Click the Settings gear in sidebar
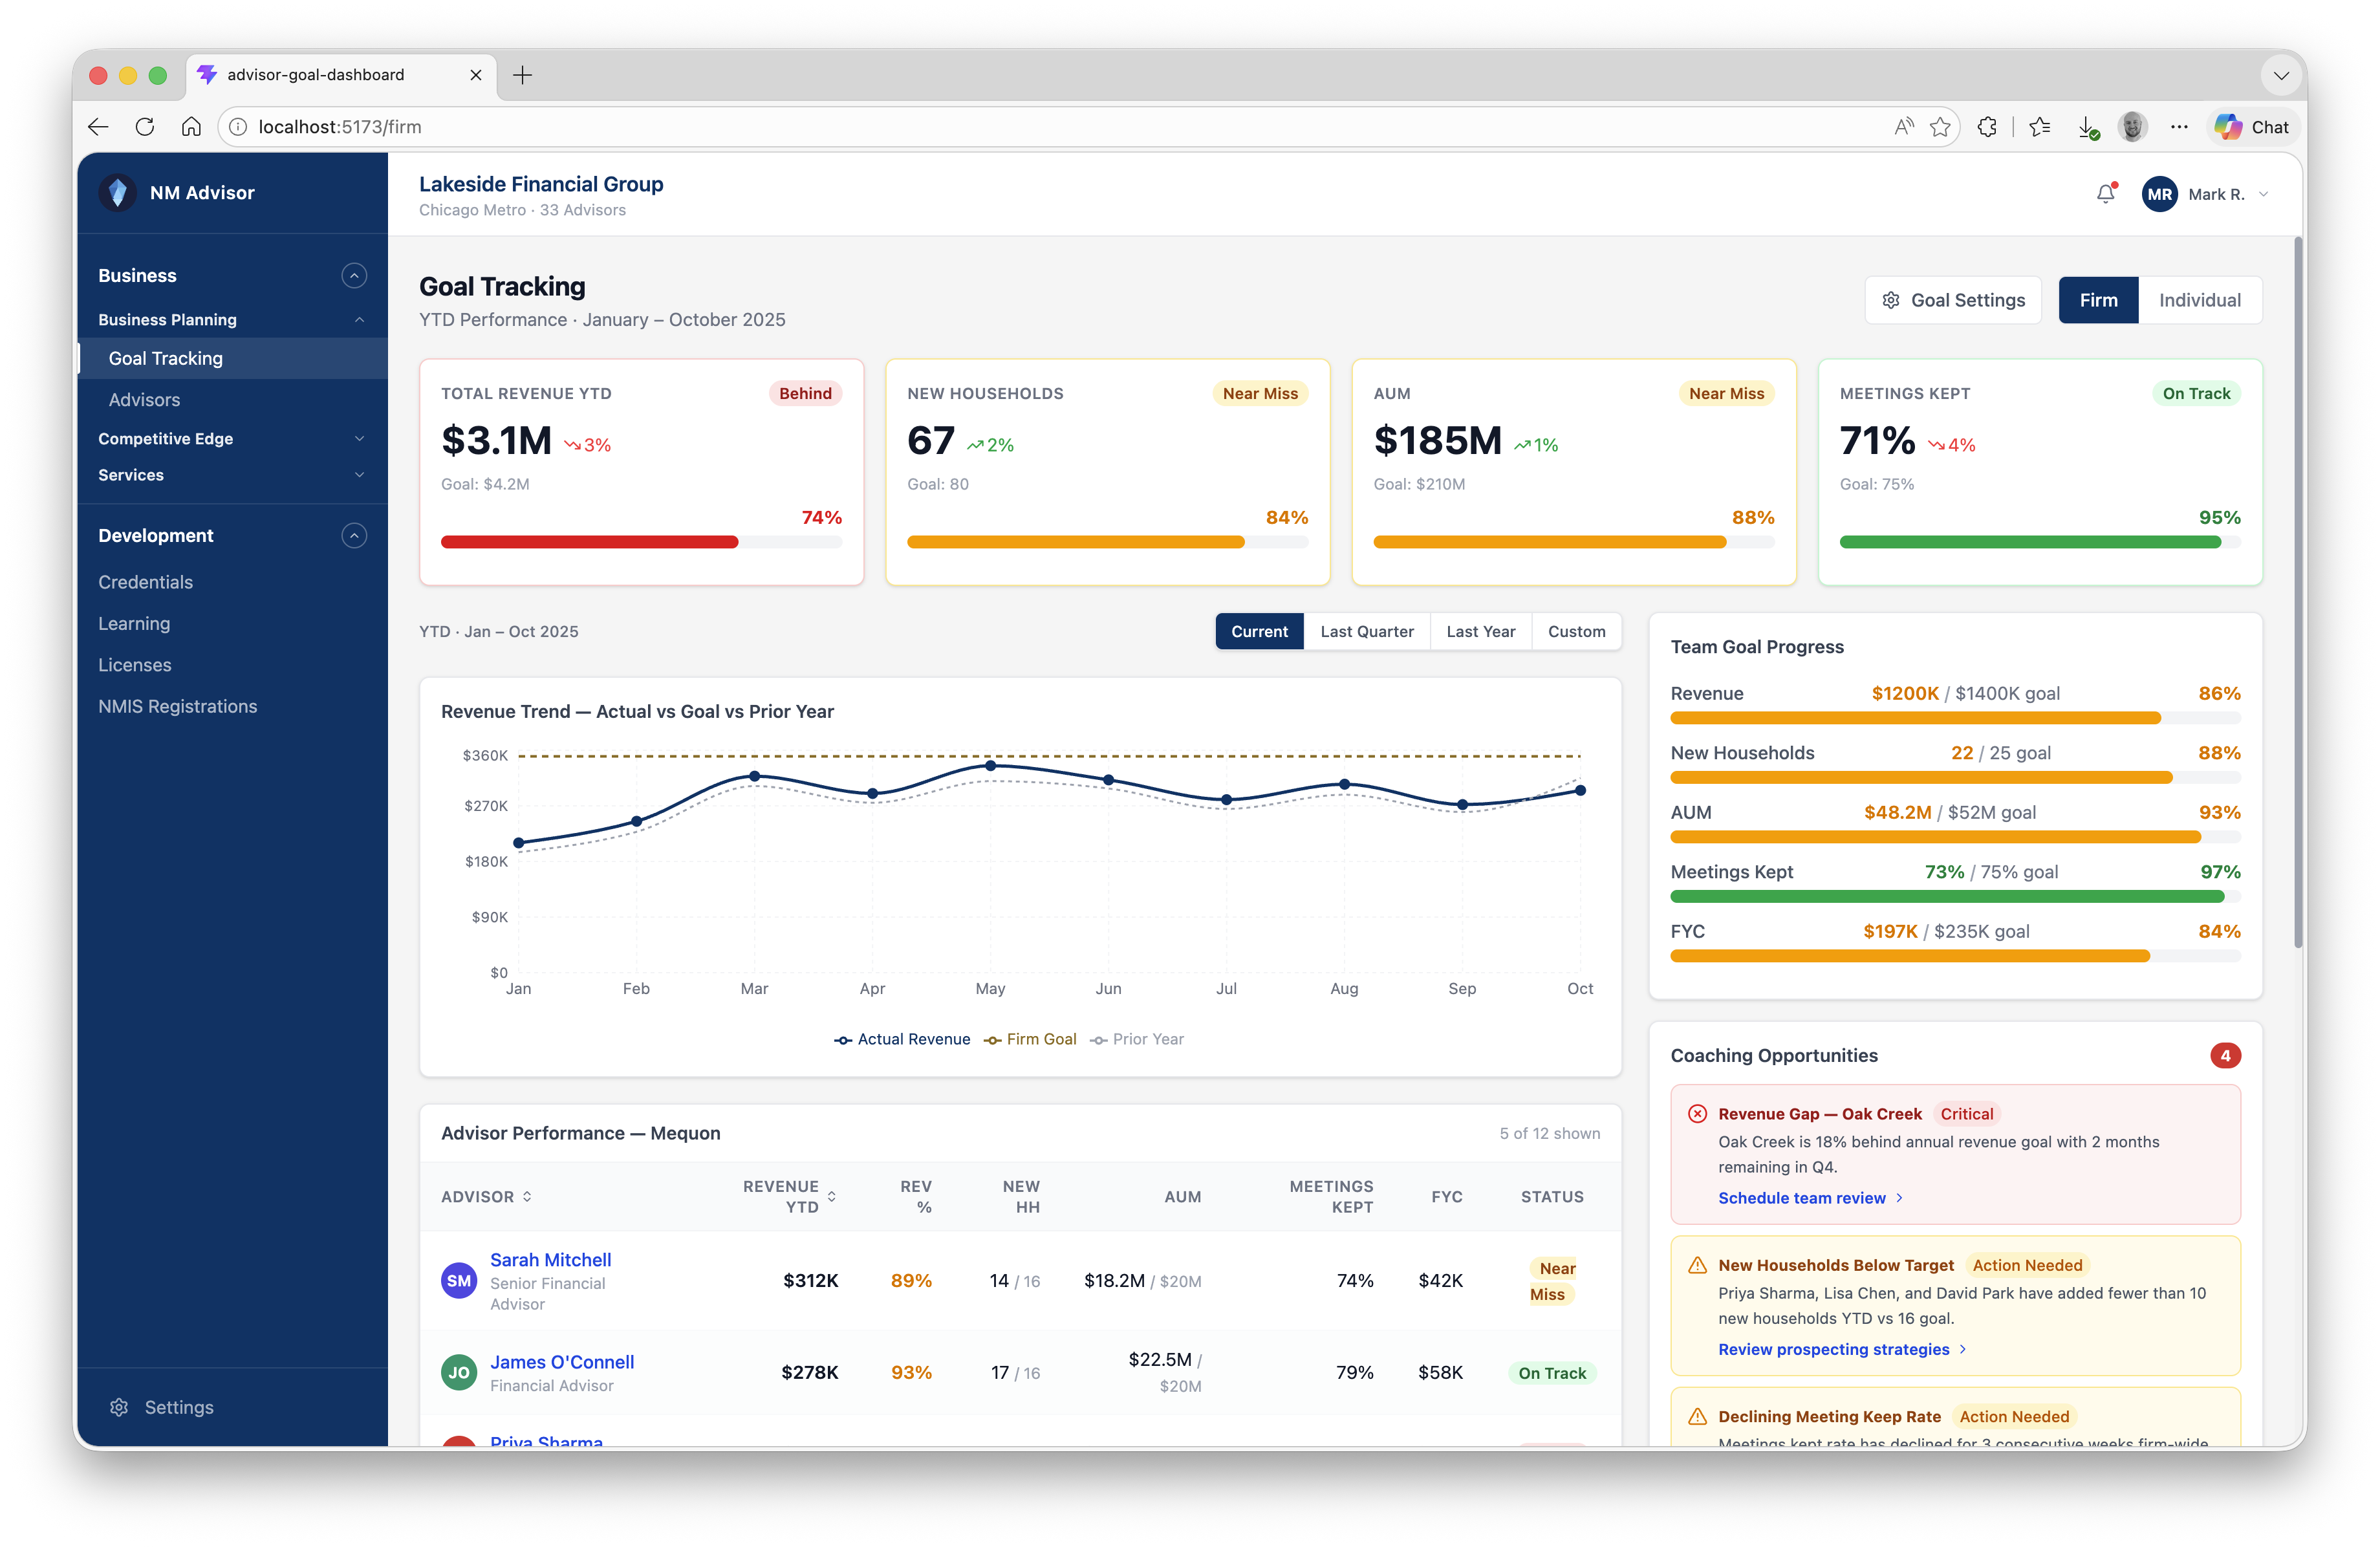 119,1407
